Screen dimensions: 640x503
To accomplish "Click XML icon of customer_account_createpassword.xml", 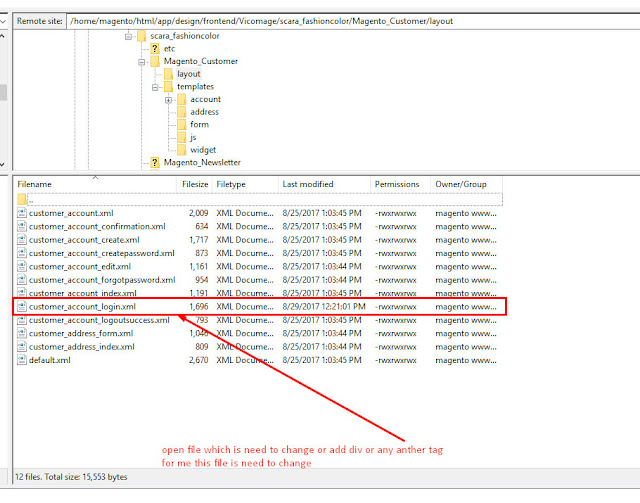I will [x=22, y=254].
